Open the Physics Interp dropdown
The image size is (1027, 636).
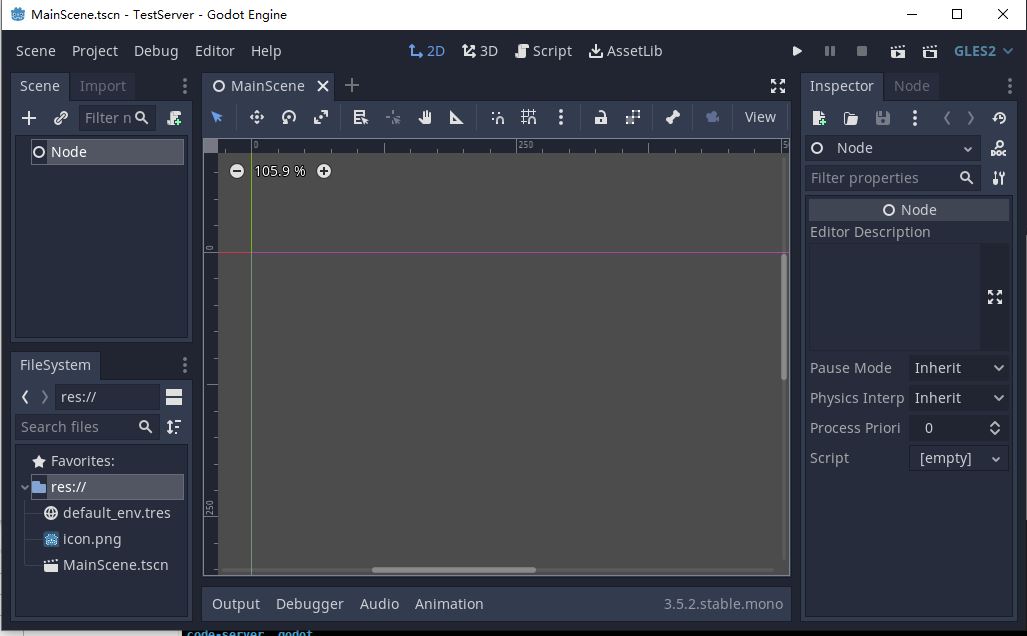coord(958,398)
